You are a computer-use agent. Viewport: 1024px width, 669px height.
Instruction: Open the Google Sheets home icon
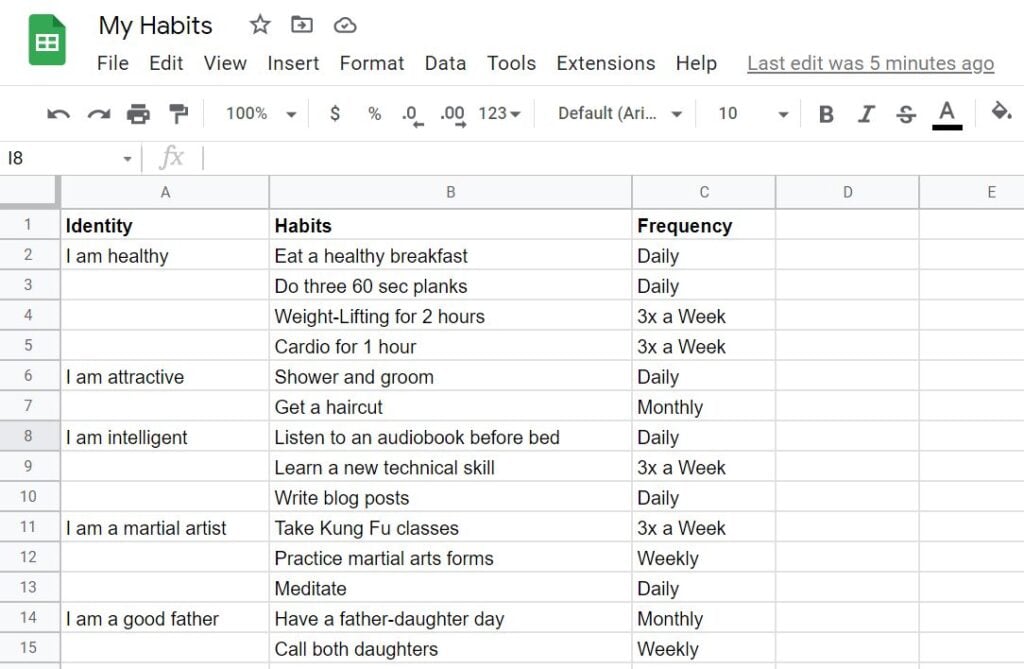[x=47, y=41]
